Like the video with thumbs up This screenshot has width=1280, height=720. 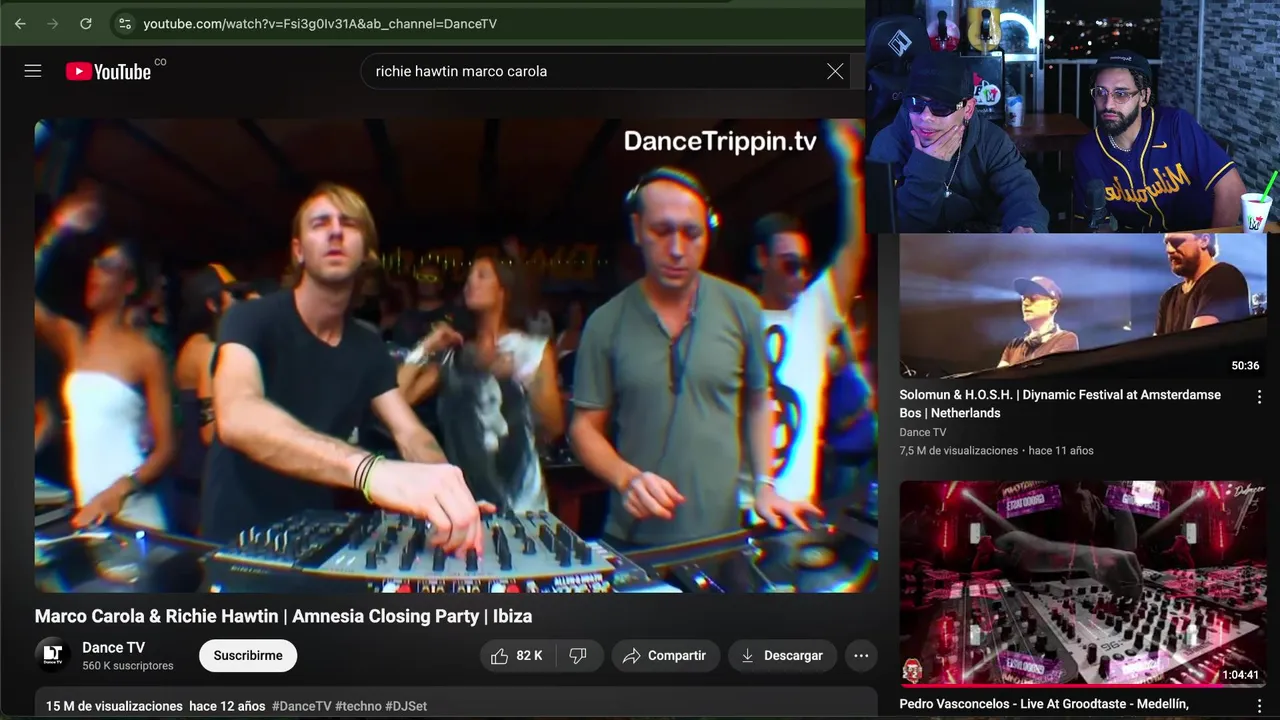(x=517, y=655)
